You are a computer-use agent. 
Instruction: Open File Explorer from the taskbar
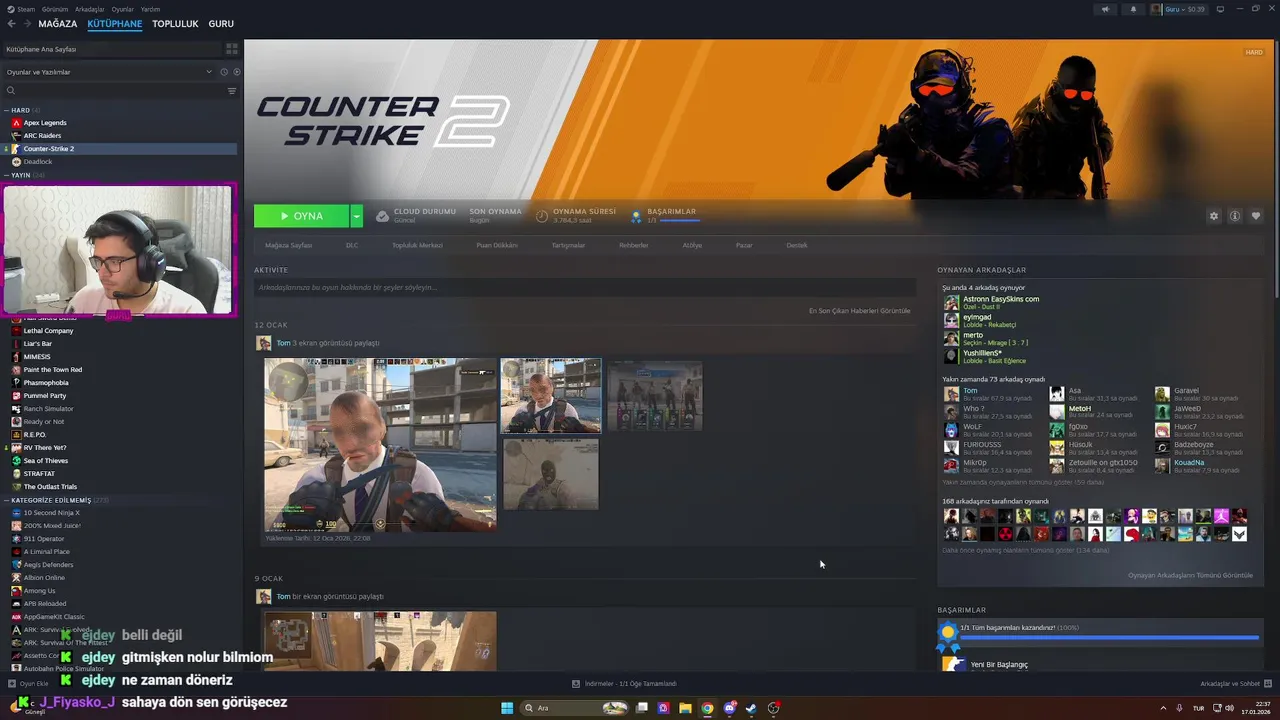click(x=685, y=708)
